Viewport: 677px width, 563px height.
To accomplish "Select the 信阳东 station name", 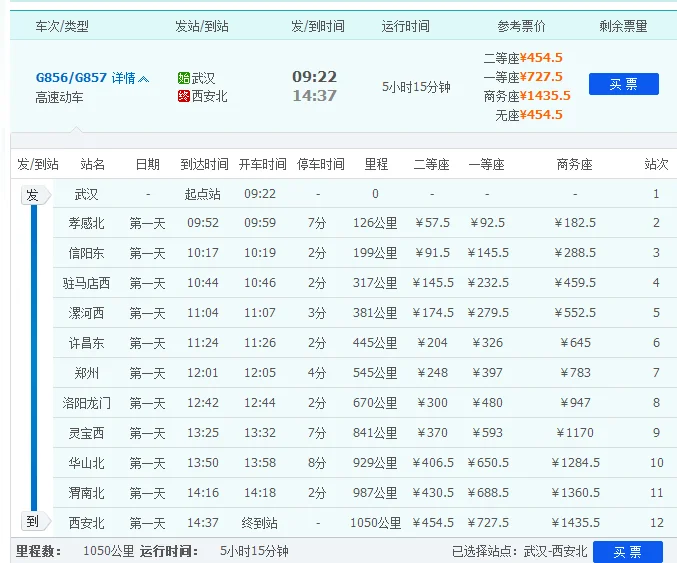I will coord(86,253).
